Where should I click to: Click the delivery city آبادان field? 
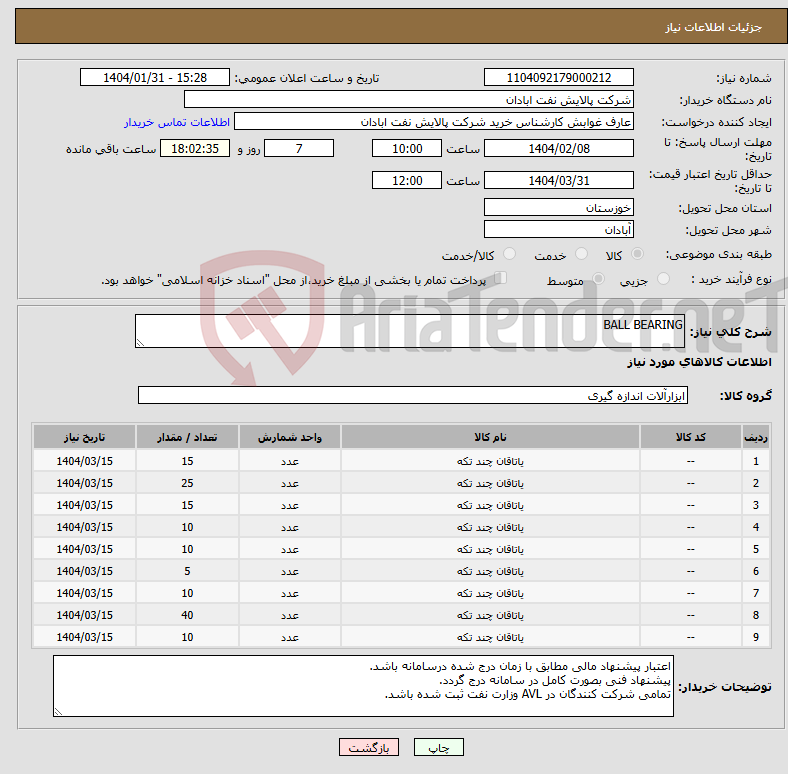[x=558, y=229]
